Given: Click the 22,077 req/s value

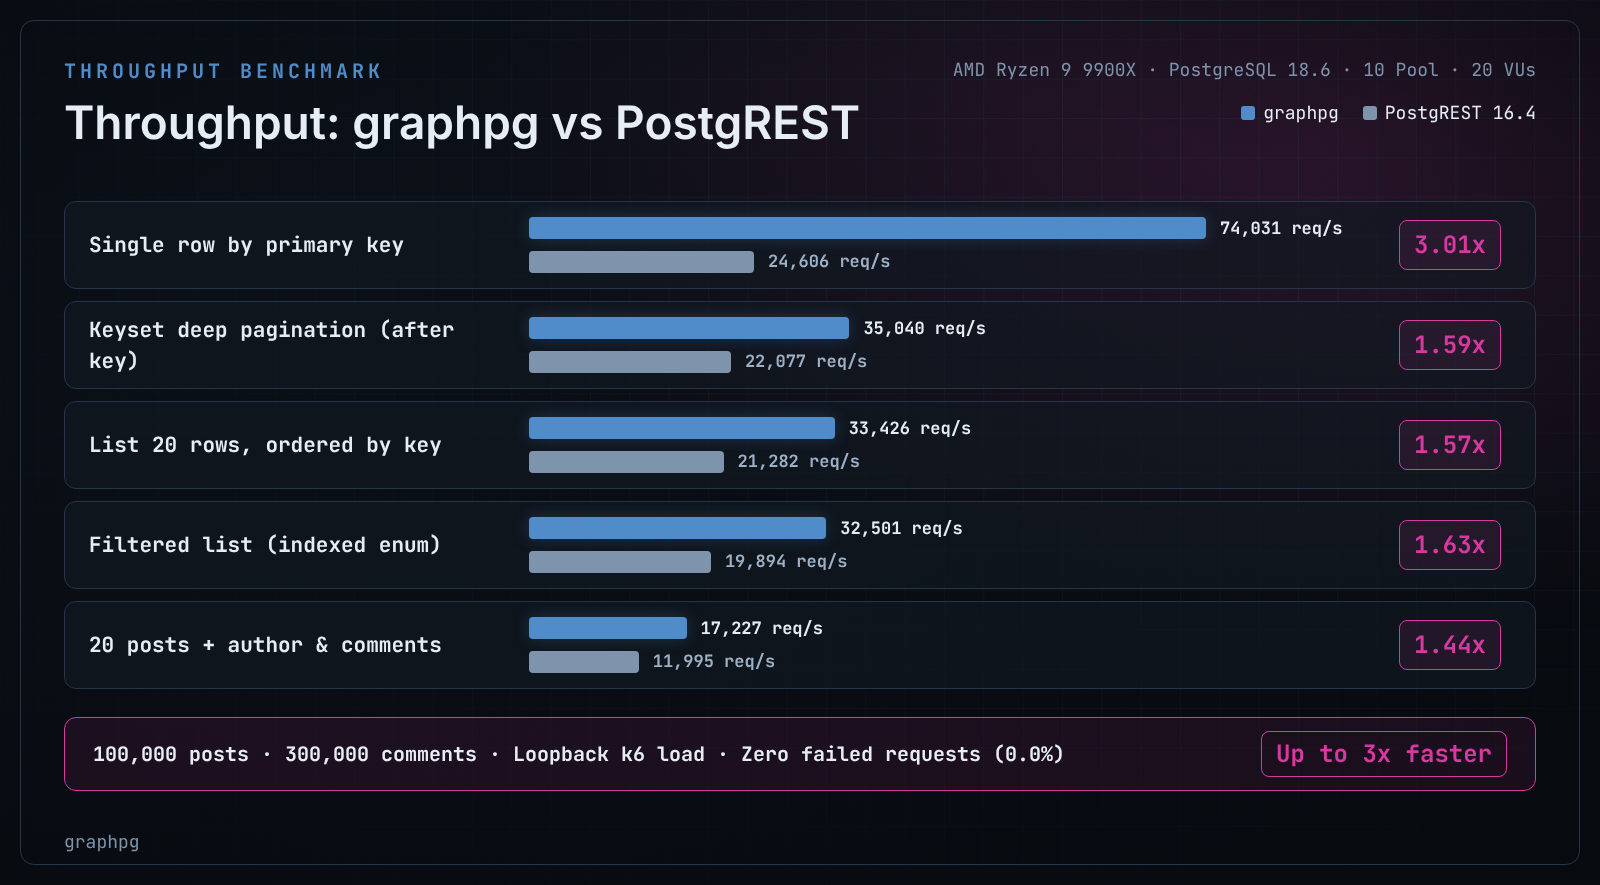Looking at the screenshot, I should point(806,361).
